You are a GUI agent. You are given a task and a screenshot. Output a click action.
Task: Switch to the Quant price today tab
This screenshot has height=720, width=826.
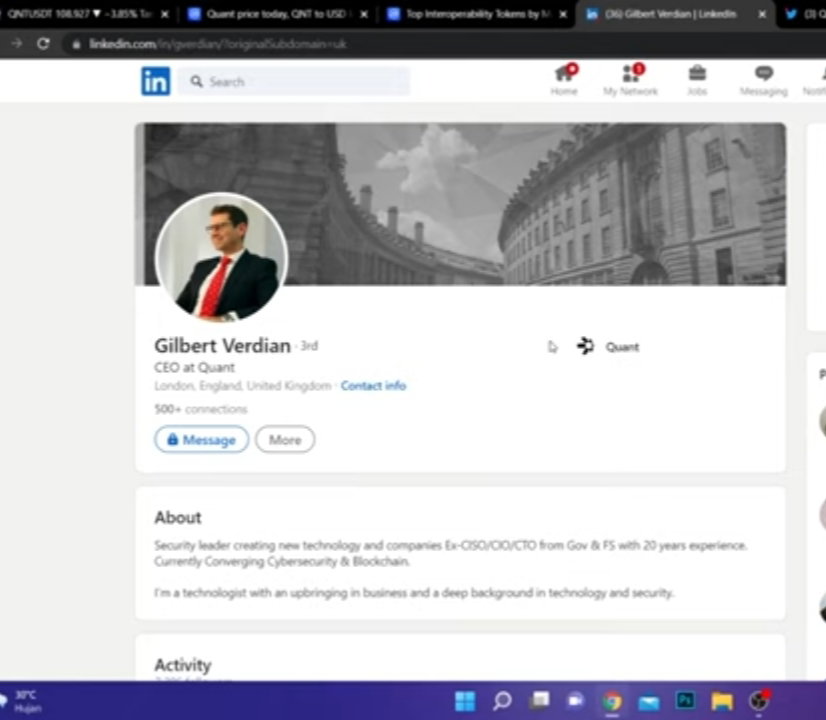276,14
